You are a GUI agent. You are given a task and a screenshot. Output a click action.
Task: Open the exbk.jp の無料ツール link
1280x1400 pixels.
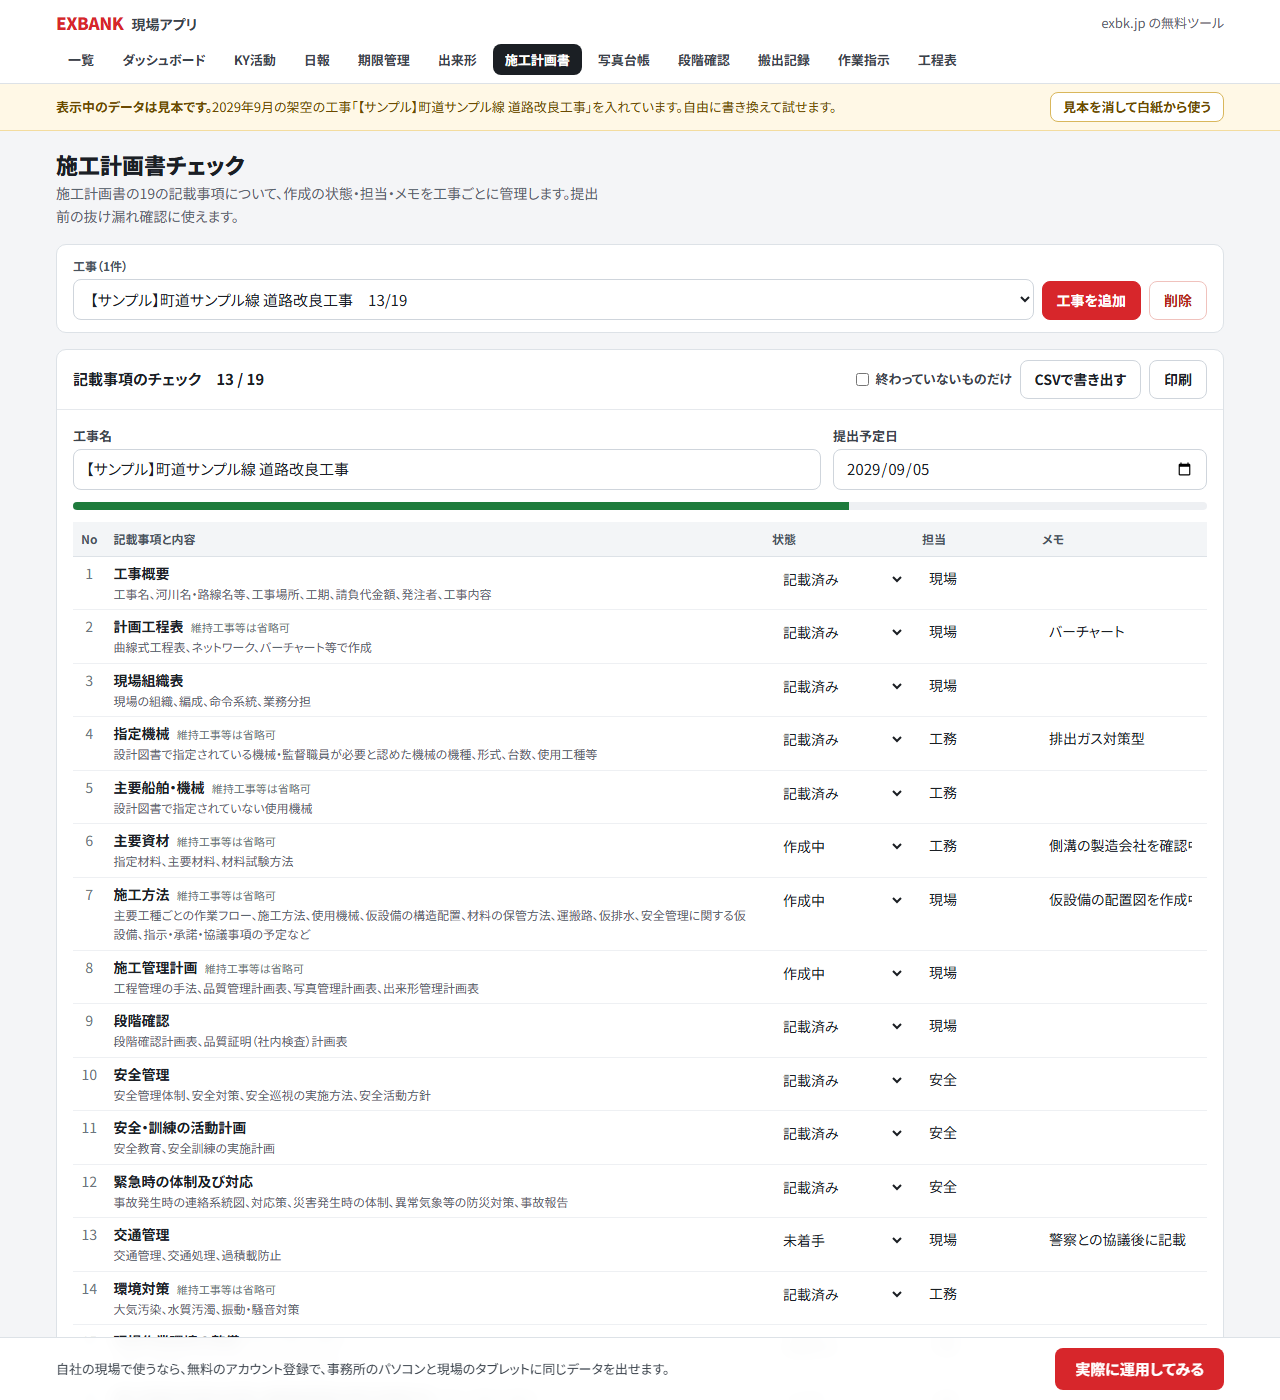point(1162,23)
